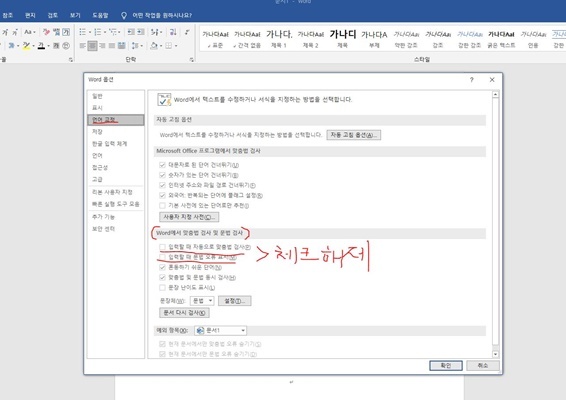Open the change case Aa dropdown
566x400 pixels.
pos(30,32)
